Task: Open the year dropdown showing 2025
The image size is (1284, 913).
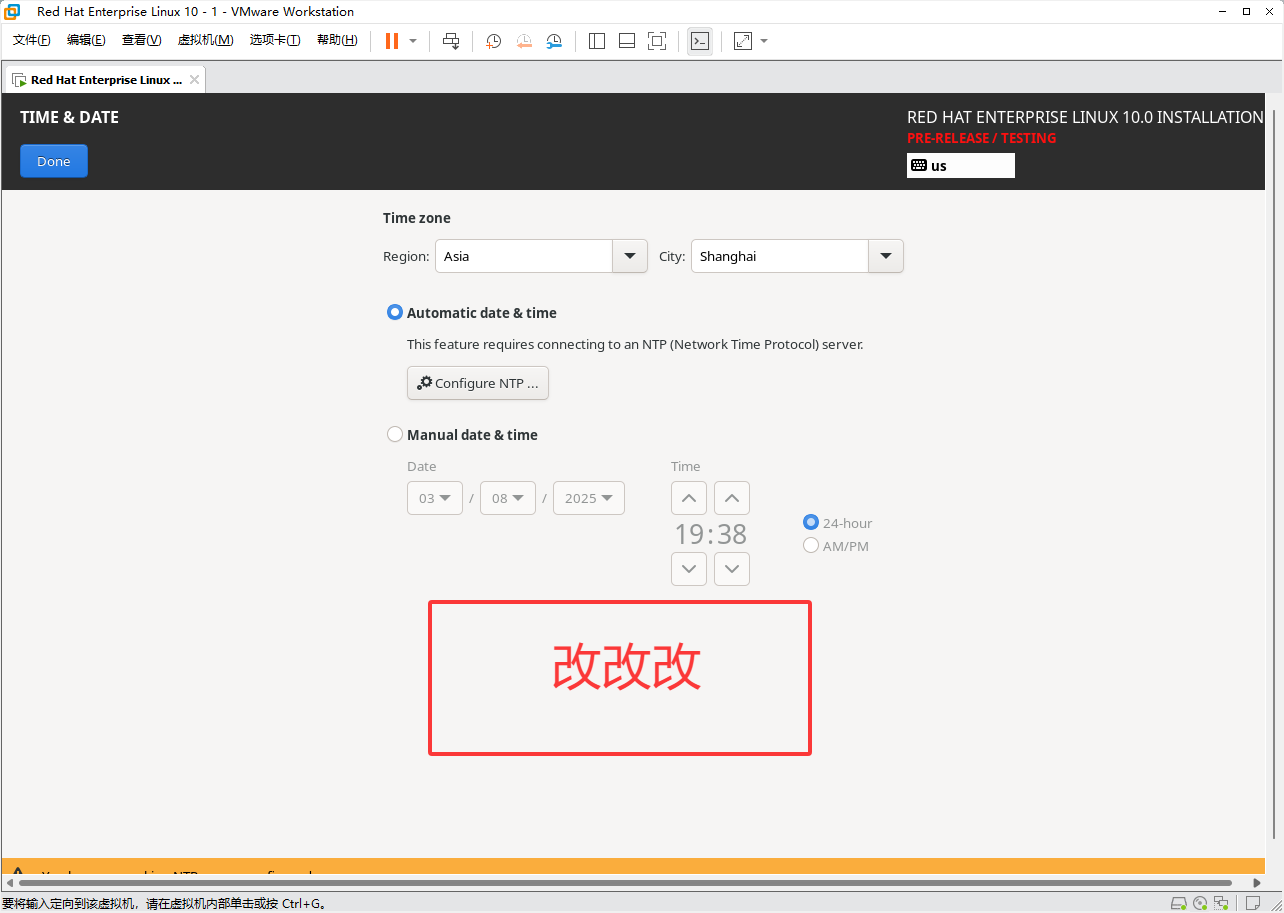Action: click(x=589, y=498)
